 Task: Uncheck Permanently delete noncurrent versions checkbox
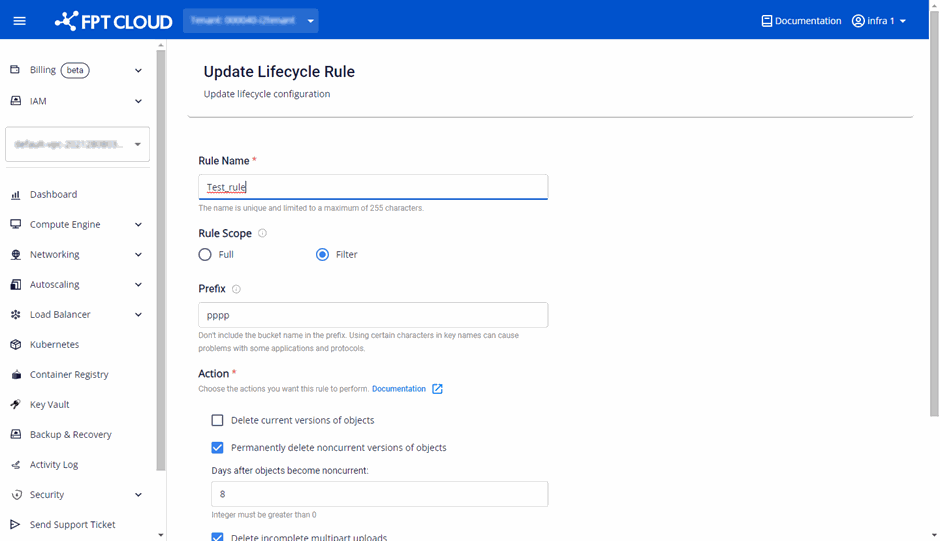tap(217, 447)
